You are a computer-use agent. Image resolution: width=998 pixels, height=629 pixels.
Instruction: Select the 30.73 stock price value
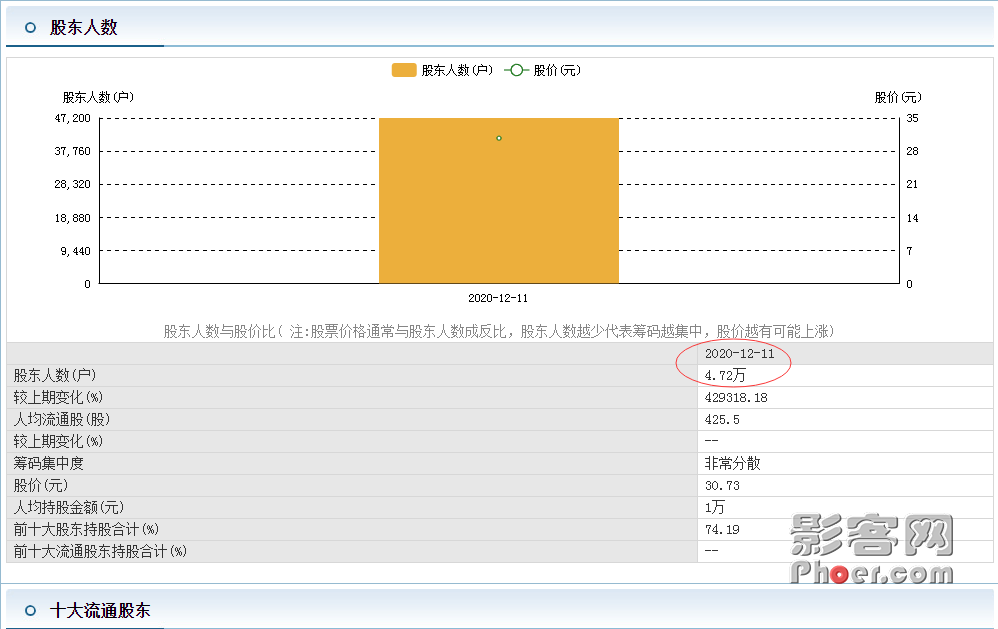[x=722, y=486]
